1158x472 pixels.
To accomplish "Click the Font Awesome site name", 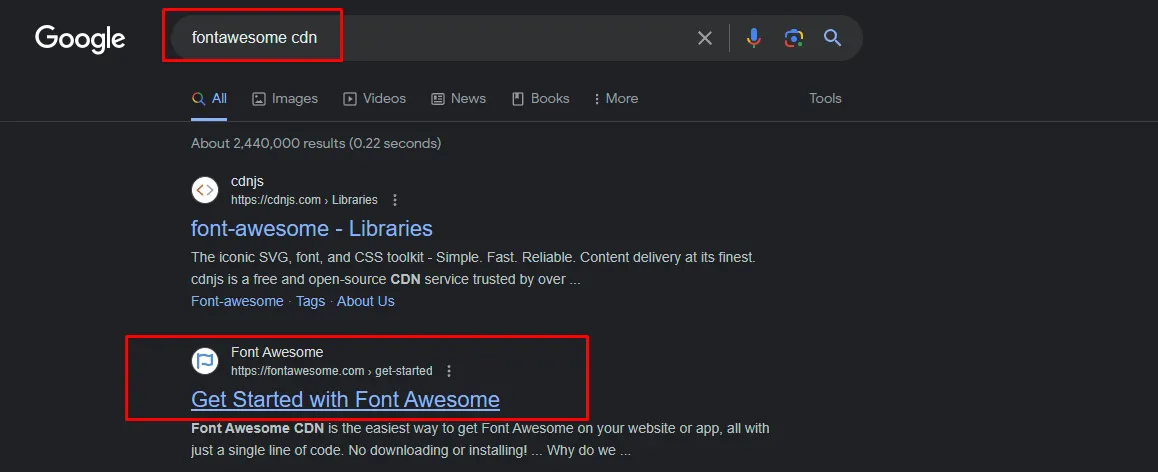I will [x=277, y=352].
